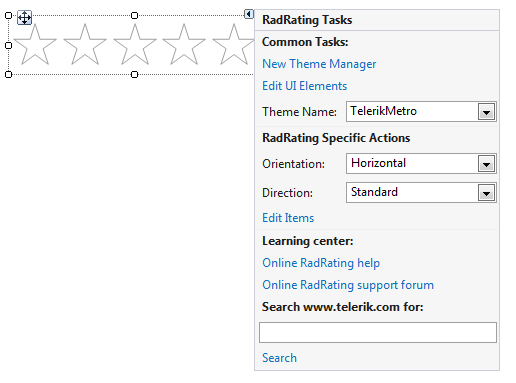Click the move handle icon on RadRating control
Image resolution: width=516 pixels, height=383 pixels.
24,17
